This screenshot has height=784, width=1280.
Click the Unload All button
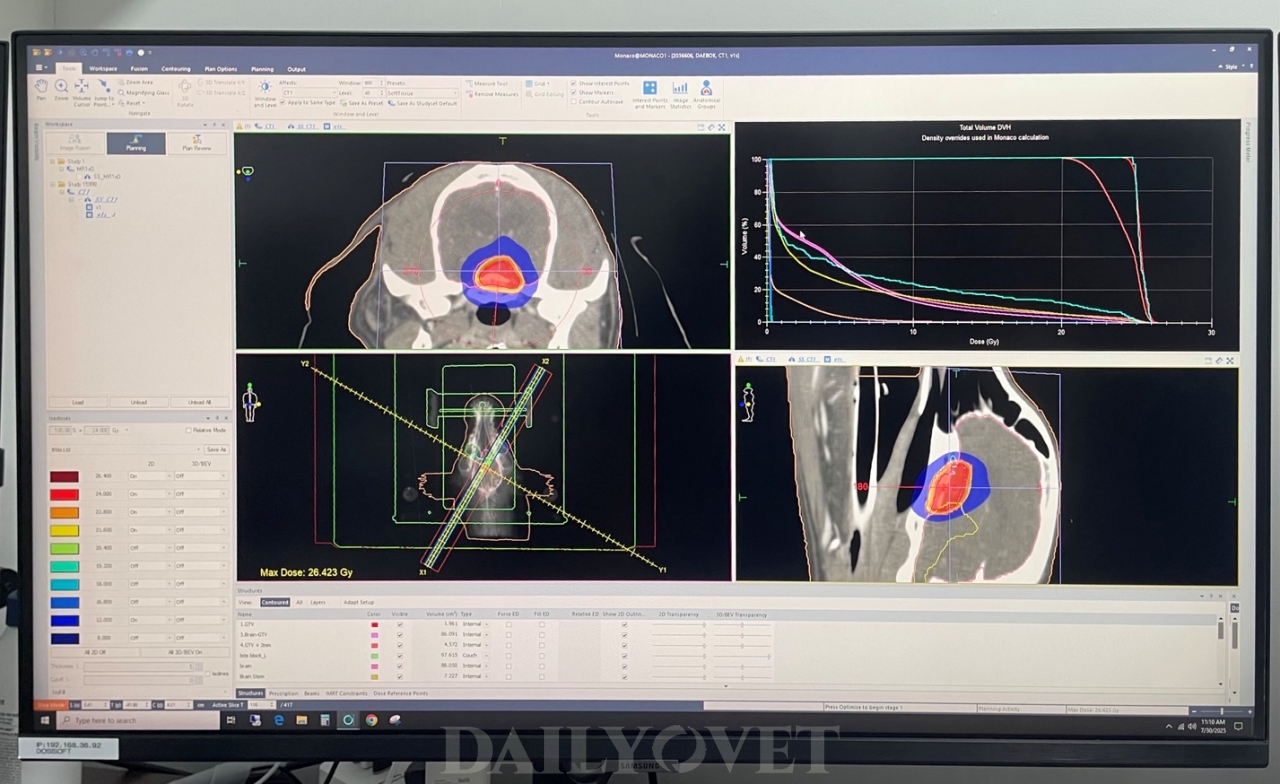coord(201,402)
